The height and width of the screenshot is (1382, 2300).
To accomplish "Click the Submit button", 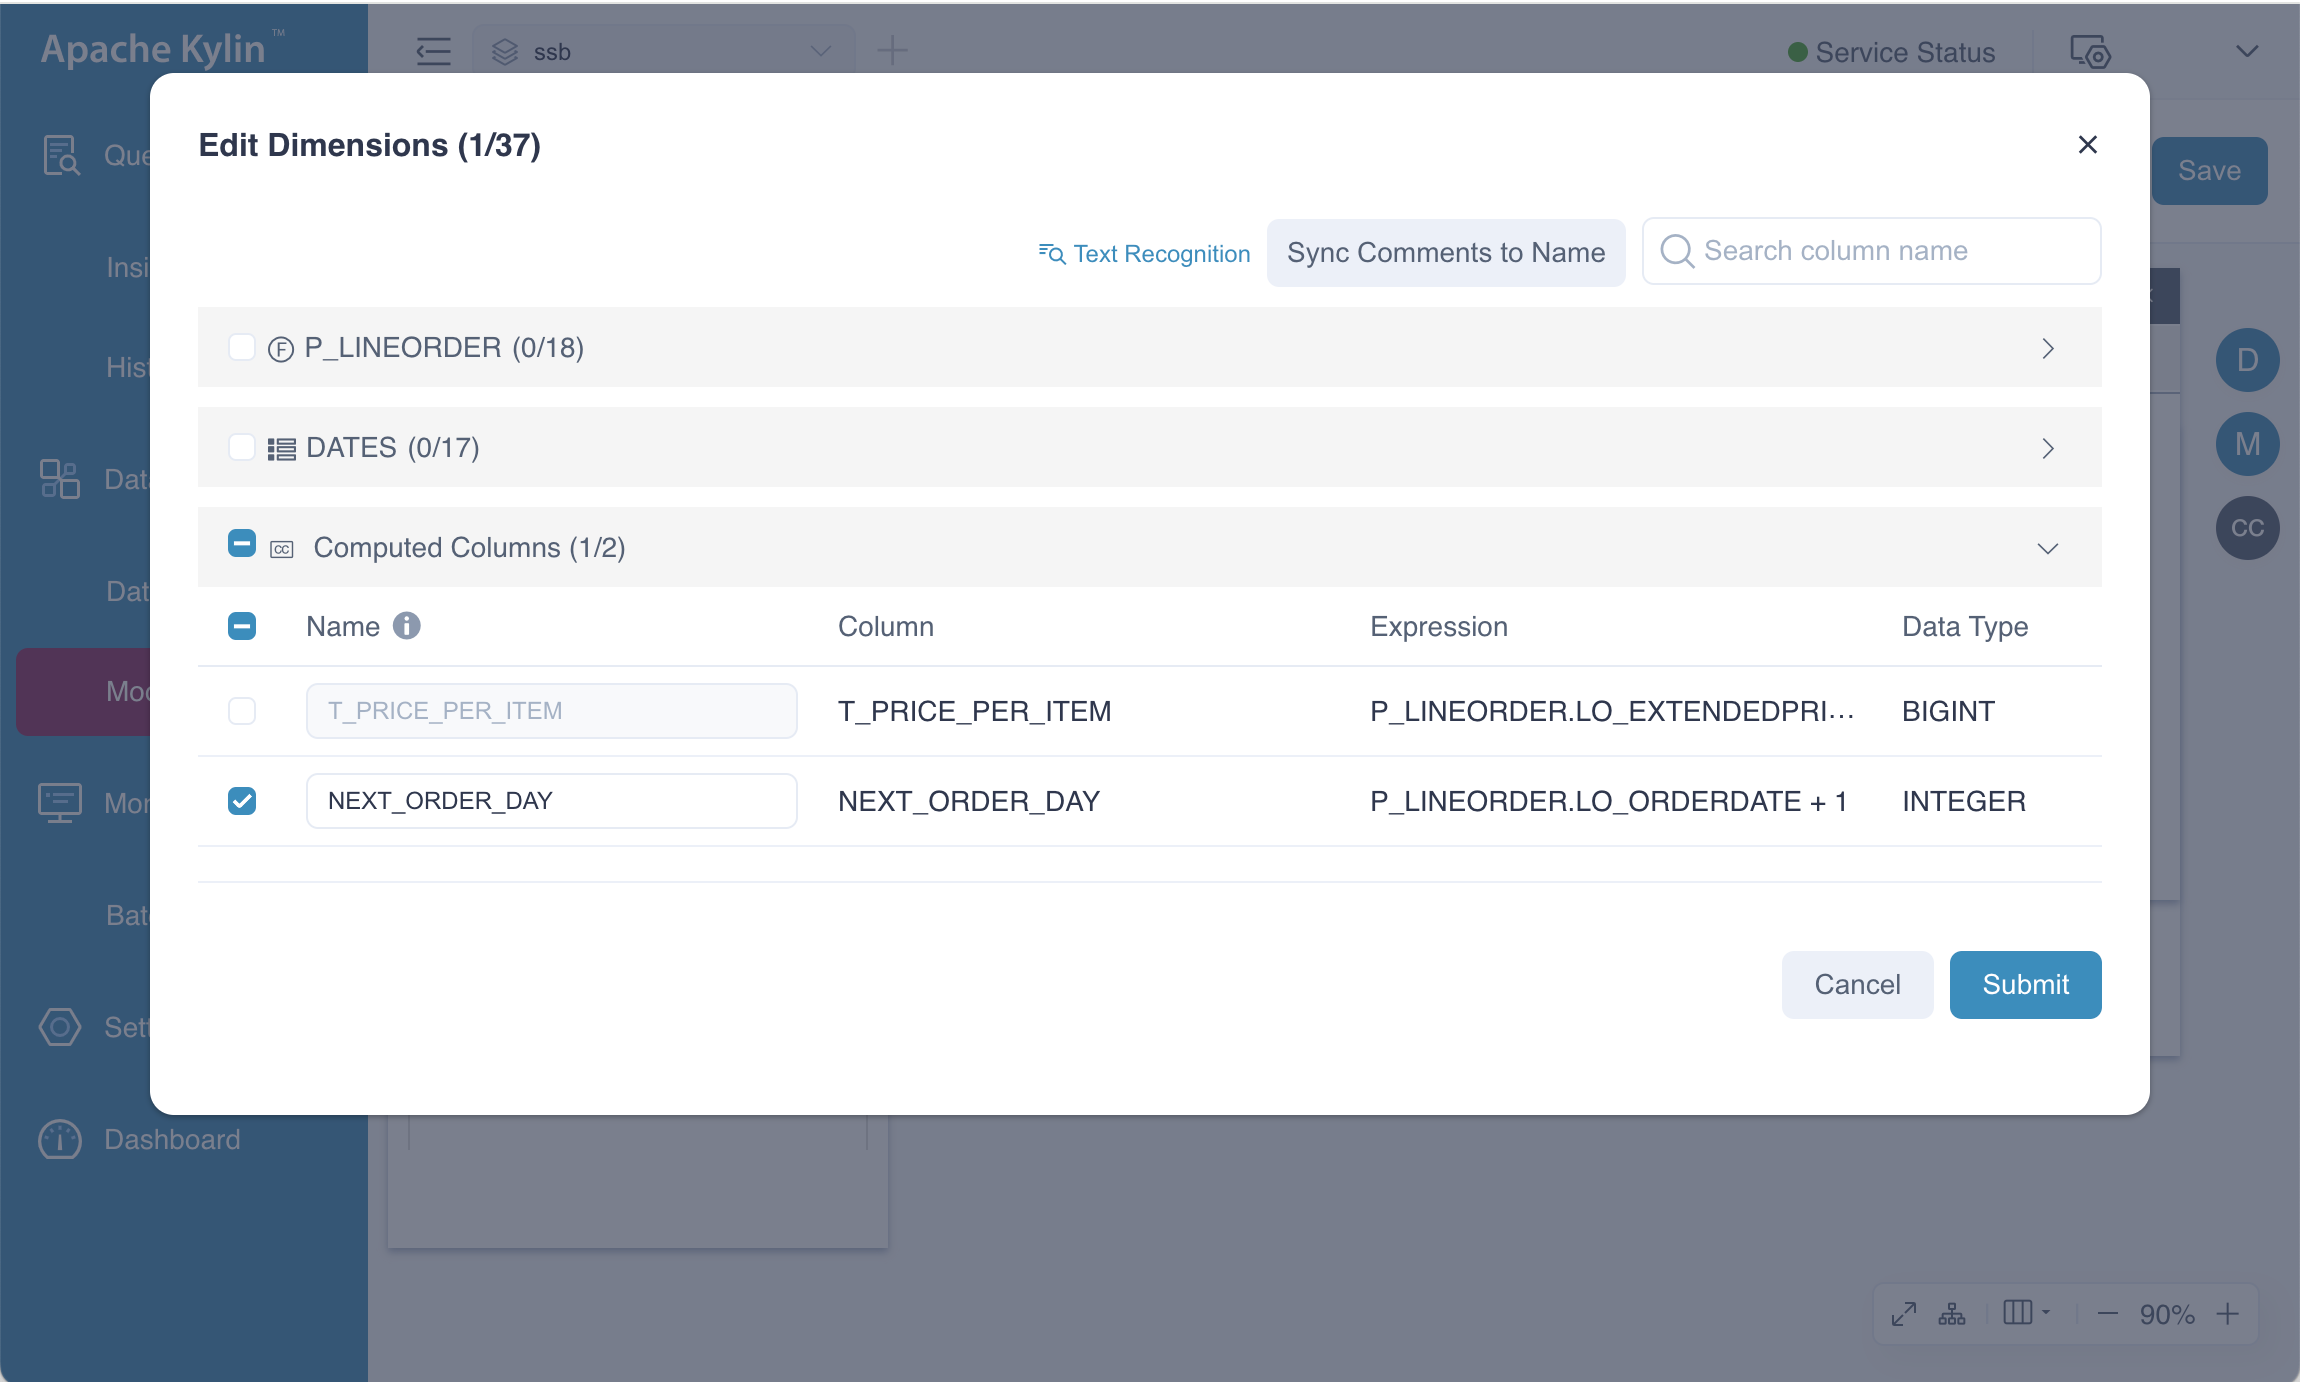I will pos(2025,985).
